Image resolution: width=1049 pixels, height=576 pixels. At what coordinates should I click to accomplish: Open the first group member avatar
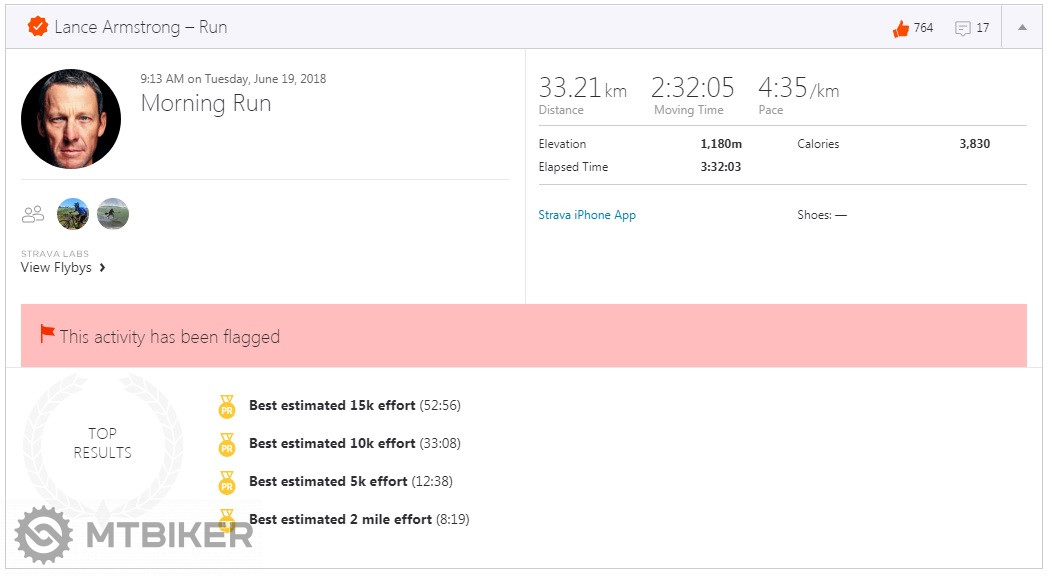click(73, 214)
